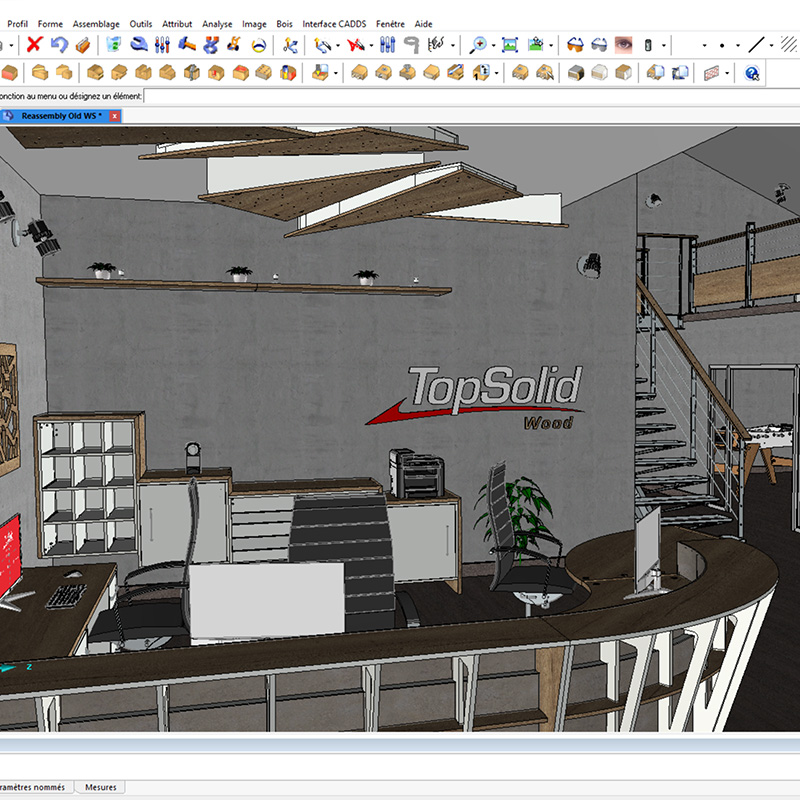
Task: Click the wood block numbered 1 icon
Action: pos(481,73)
